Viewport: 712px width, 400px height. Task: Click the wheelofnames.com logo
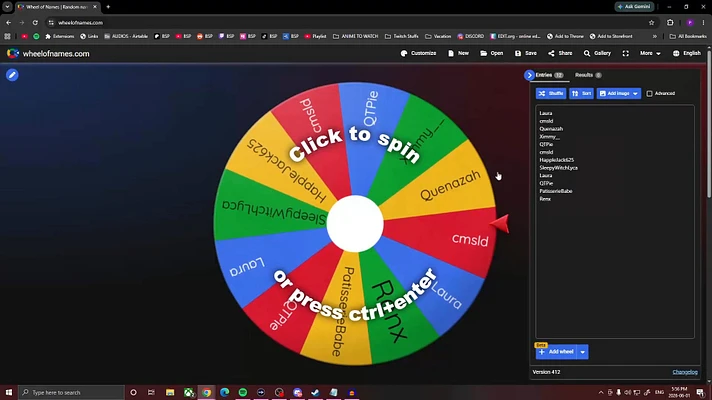coord(48,54)
